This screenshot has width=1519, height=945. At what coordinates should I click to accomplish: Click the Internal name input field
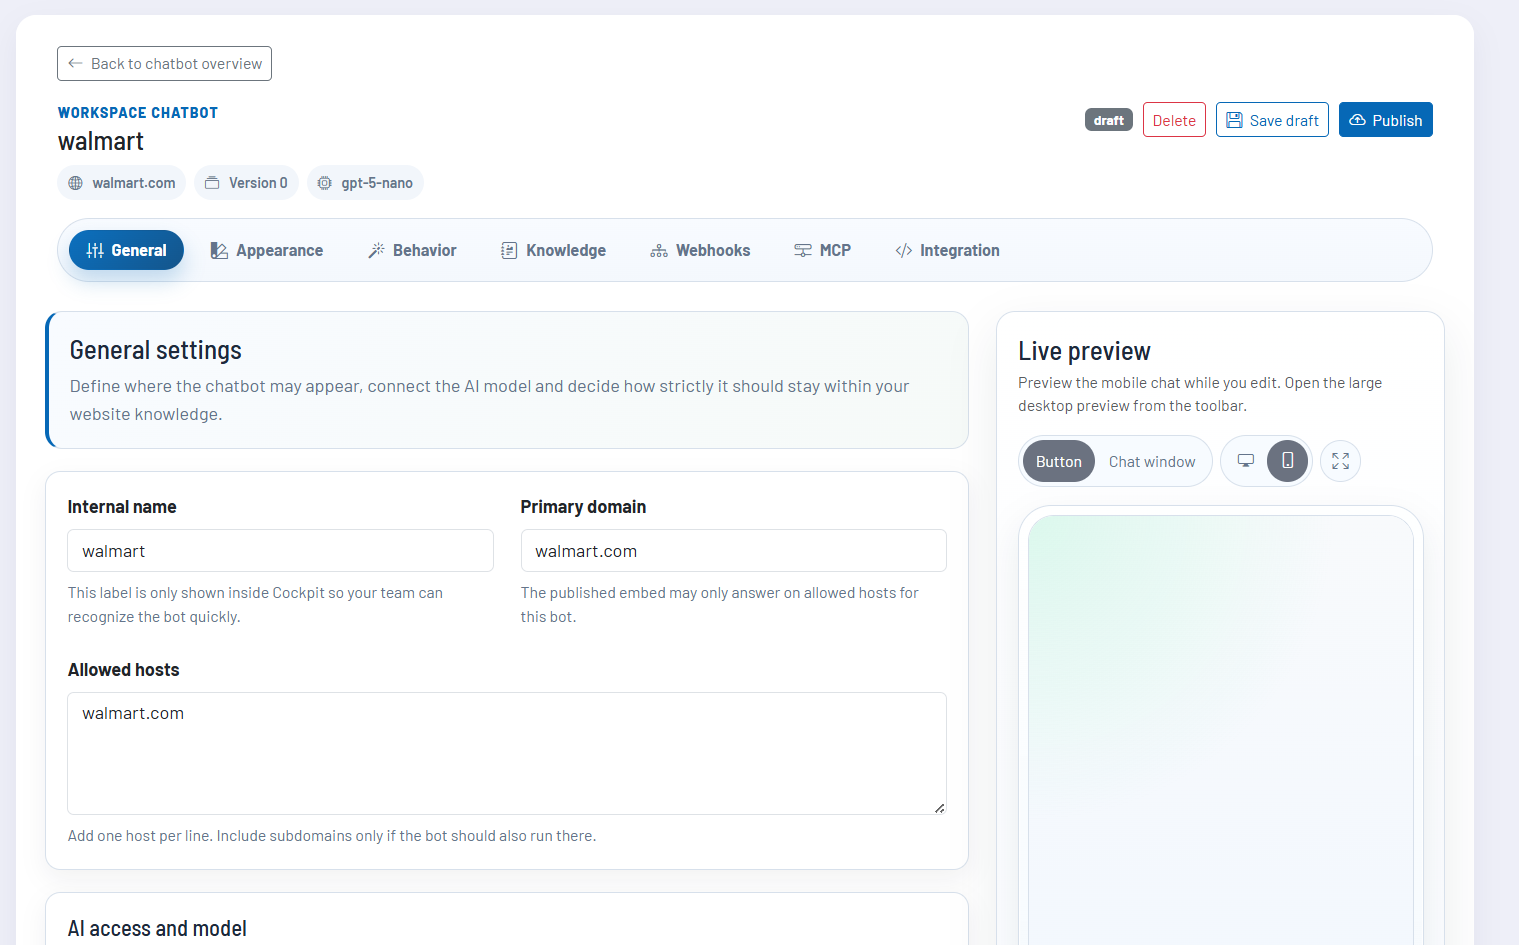click(x=280, y=551)
